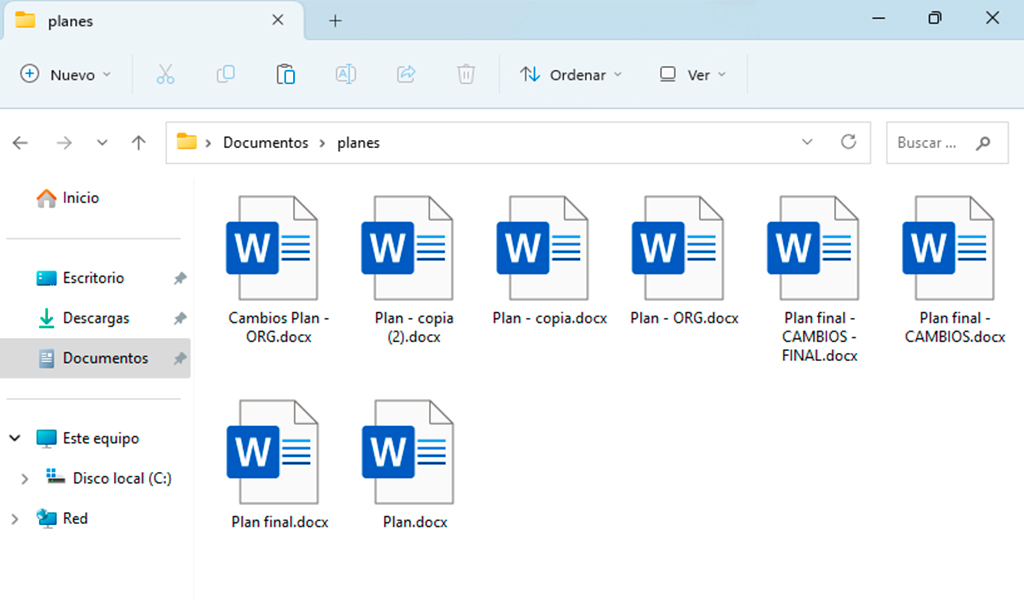
Task: Click Documentos in the address breadcrumb
Action: (265, 143)
